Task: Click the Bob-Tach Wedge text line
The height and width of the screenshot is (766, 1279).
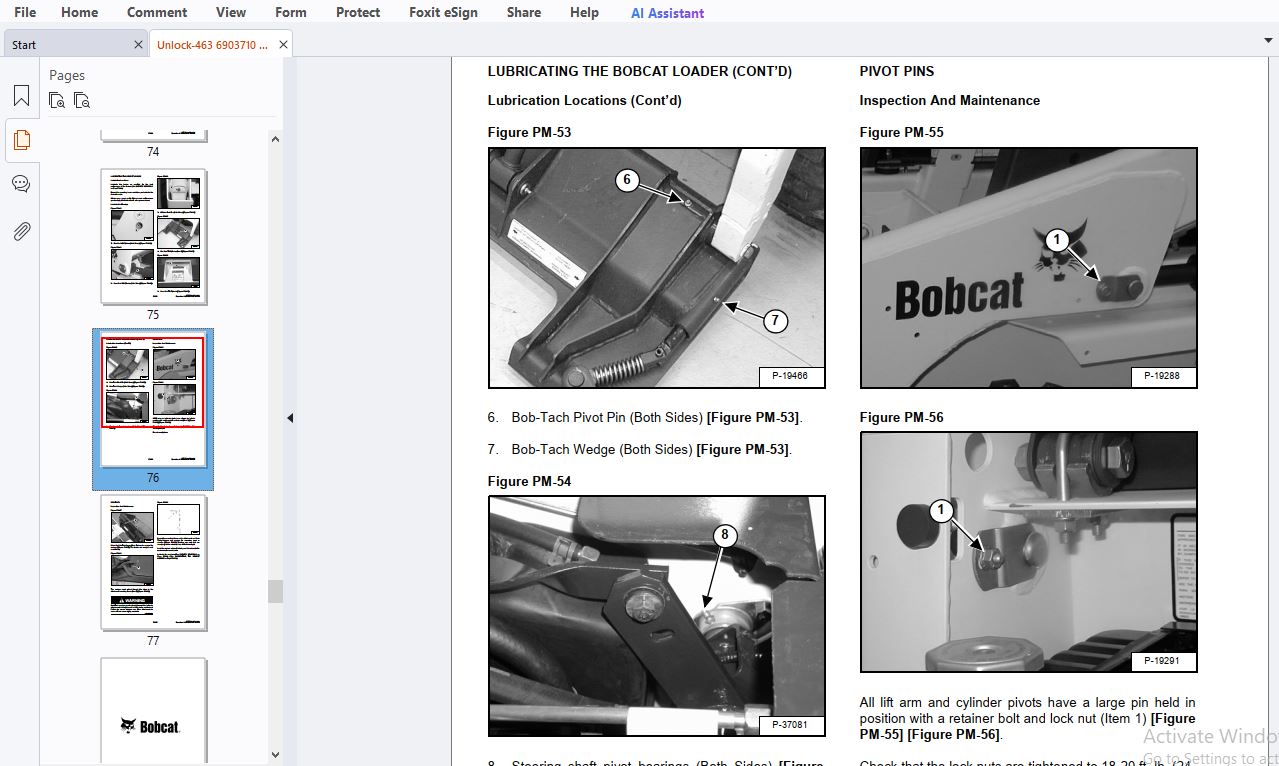Action: click(640, 449)
